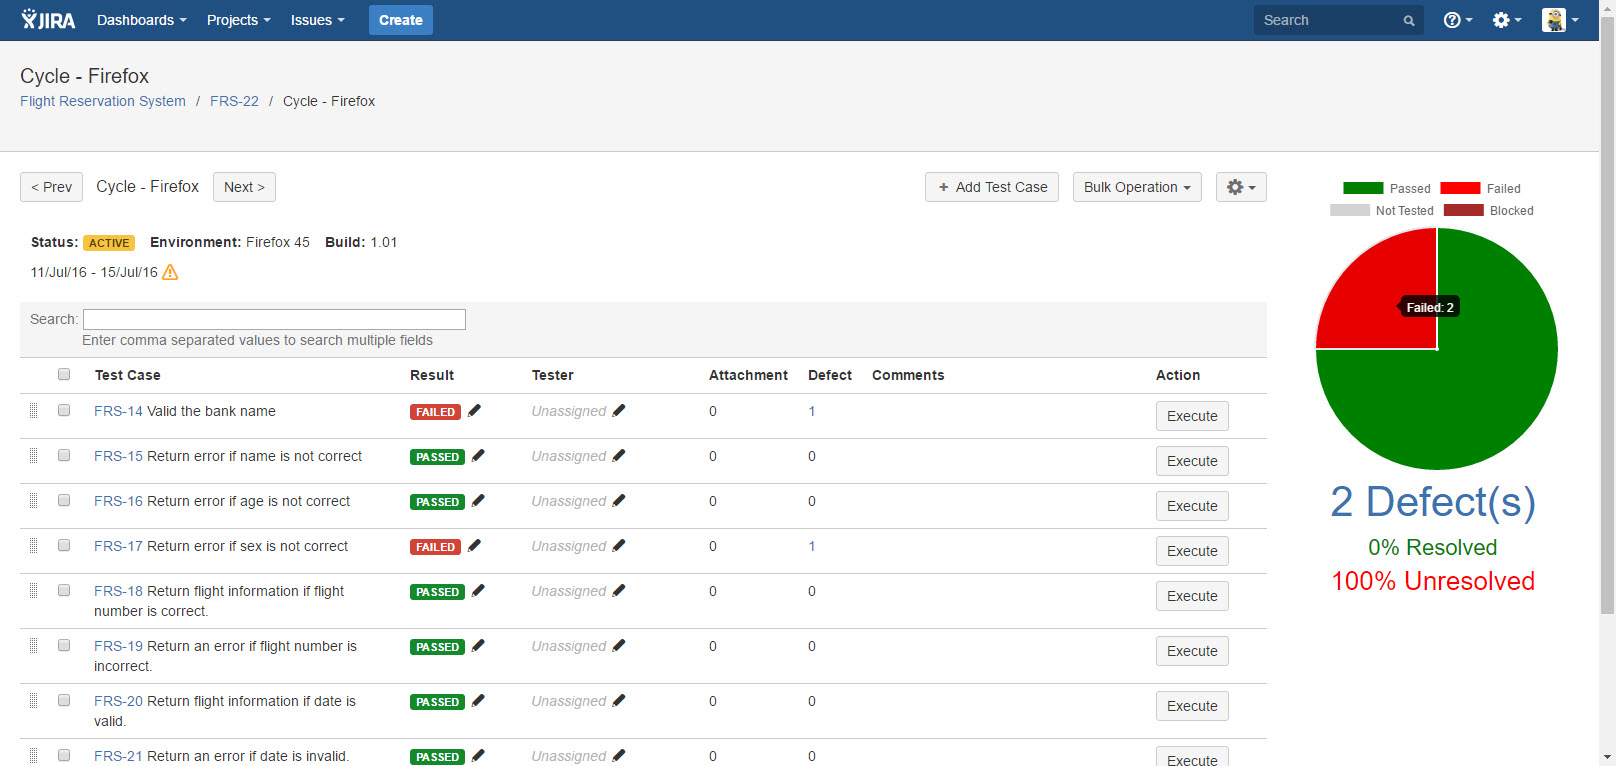Open the cycle settings gear dropdown
This screenshot has width=1616, height=766.
click(x=1241, y=187)
